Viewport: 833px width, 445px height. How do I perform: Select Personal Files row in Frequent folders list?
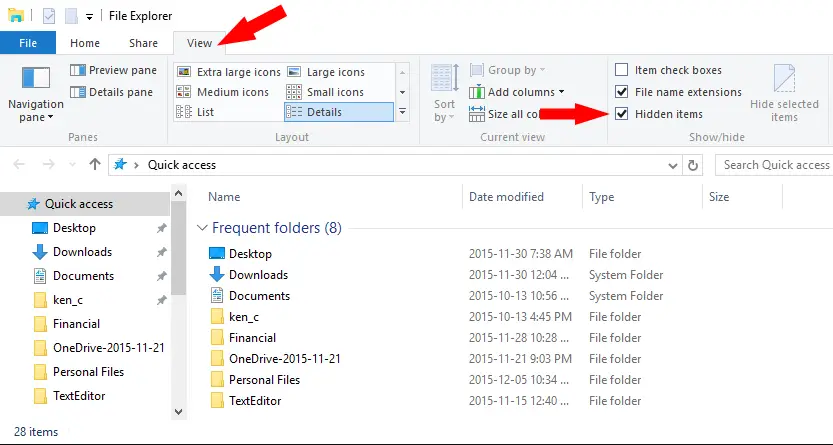click(425, 380)
